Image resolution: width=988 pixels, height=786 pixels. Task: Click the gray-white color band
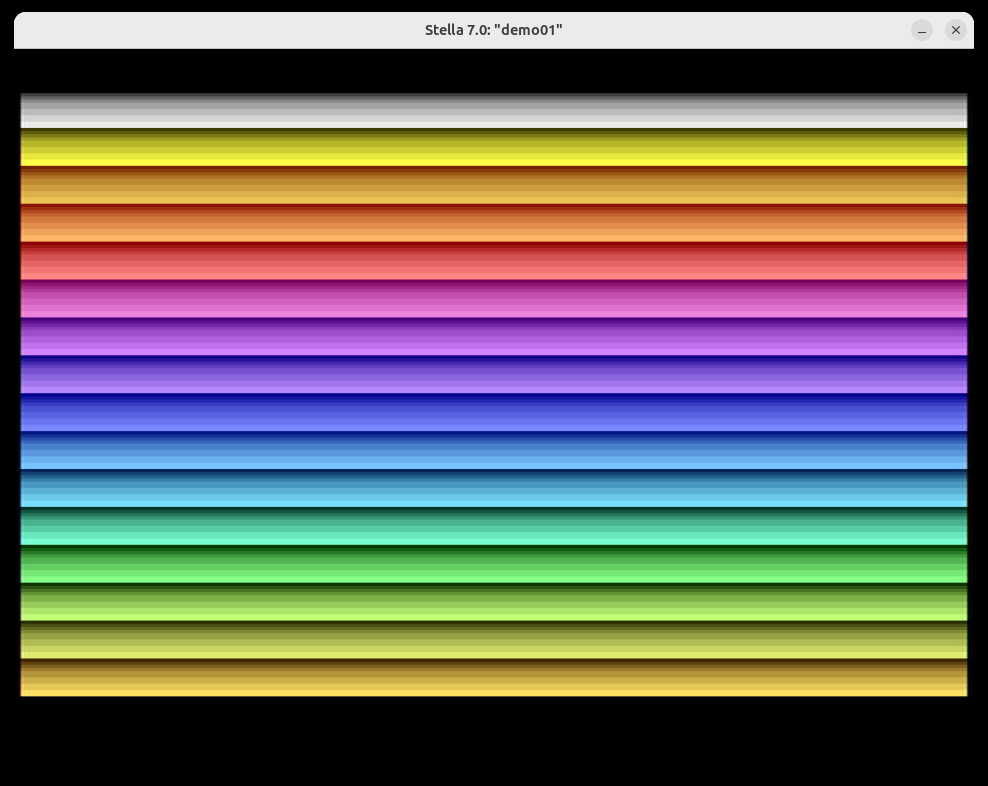click(x=493, y=111)
